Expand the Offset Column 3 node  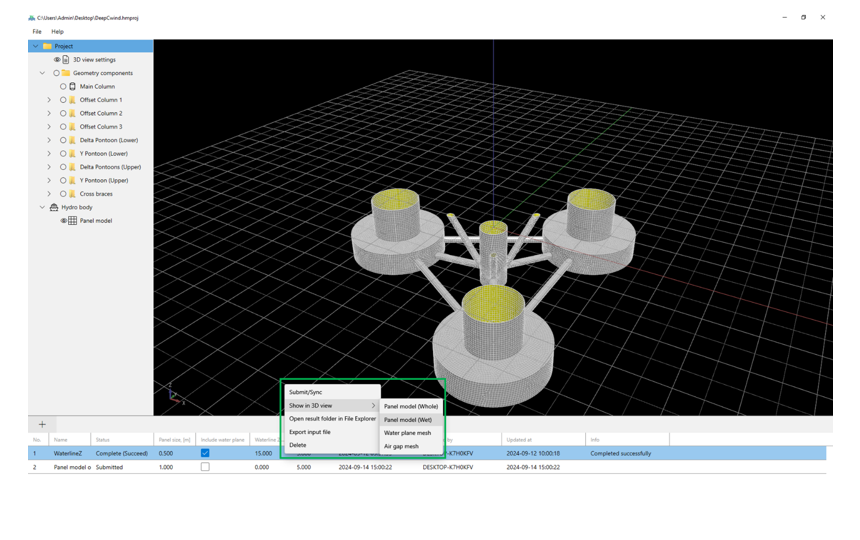pos(49,127)
